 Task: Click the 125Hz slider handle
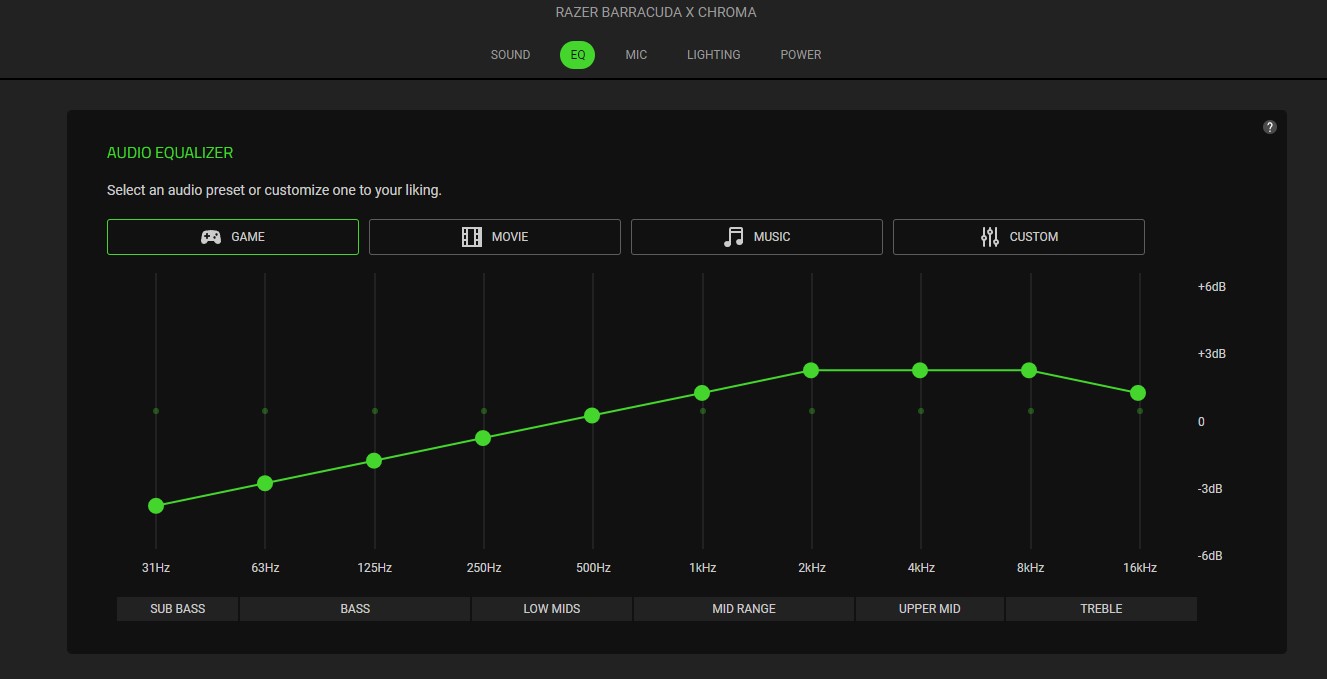pos(374,461)
